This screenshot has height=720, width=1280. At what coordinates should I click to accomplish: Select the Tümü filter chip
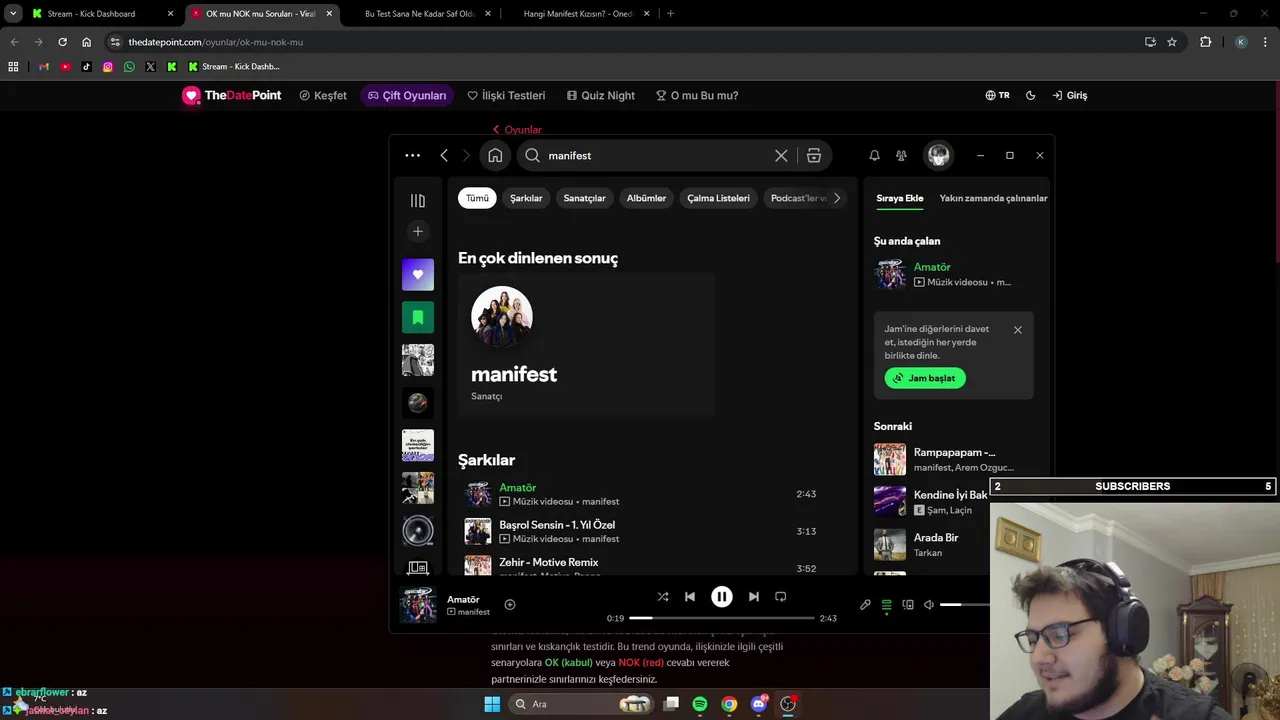click(477, 198)
